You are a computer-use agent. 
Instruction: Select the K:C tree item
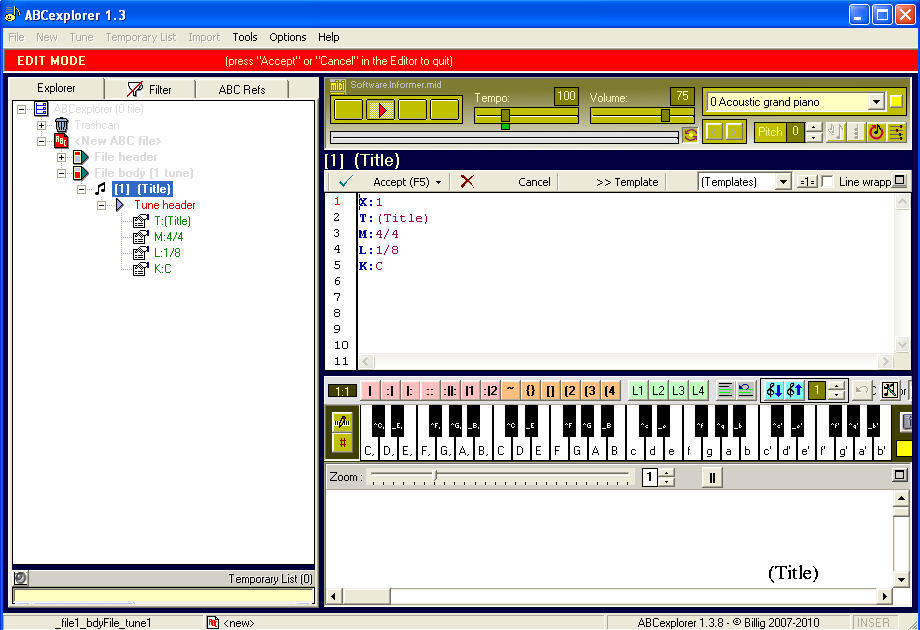pos(163,269)
